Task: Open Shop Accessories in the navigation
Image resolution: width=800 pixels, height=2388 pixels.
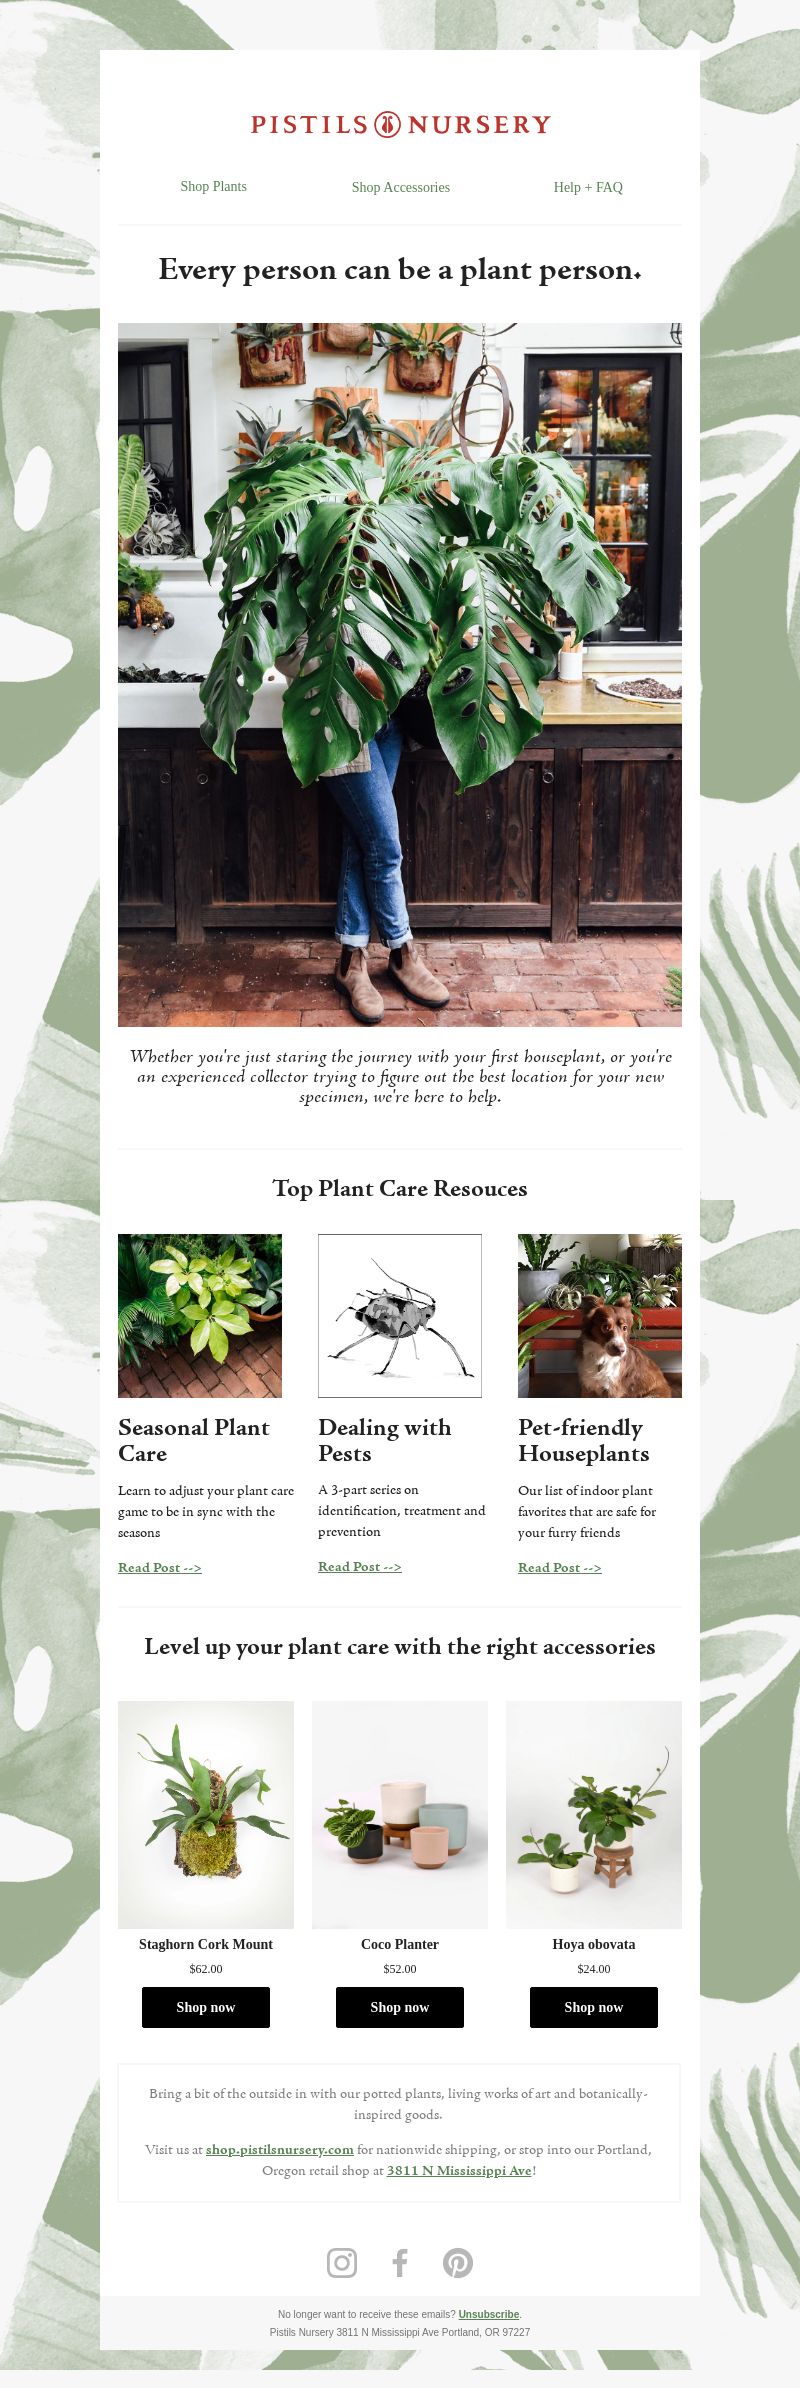Action: pos(400,187)
